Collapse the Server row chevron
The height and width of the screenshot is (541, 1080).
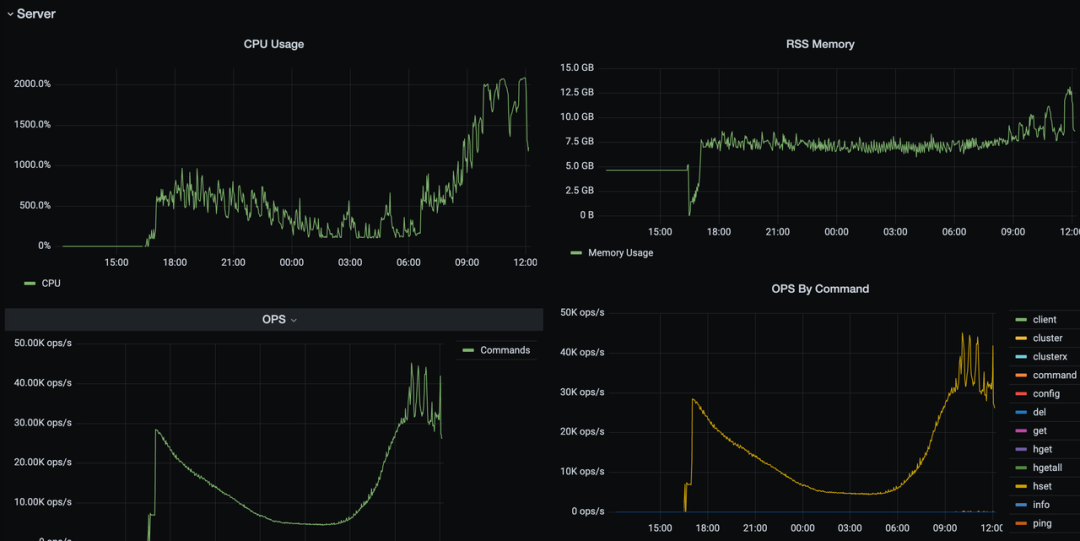pyautogui.click(x=10, y=14)
